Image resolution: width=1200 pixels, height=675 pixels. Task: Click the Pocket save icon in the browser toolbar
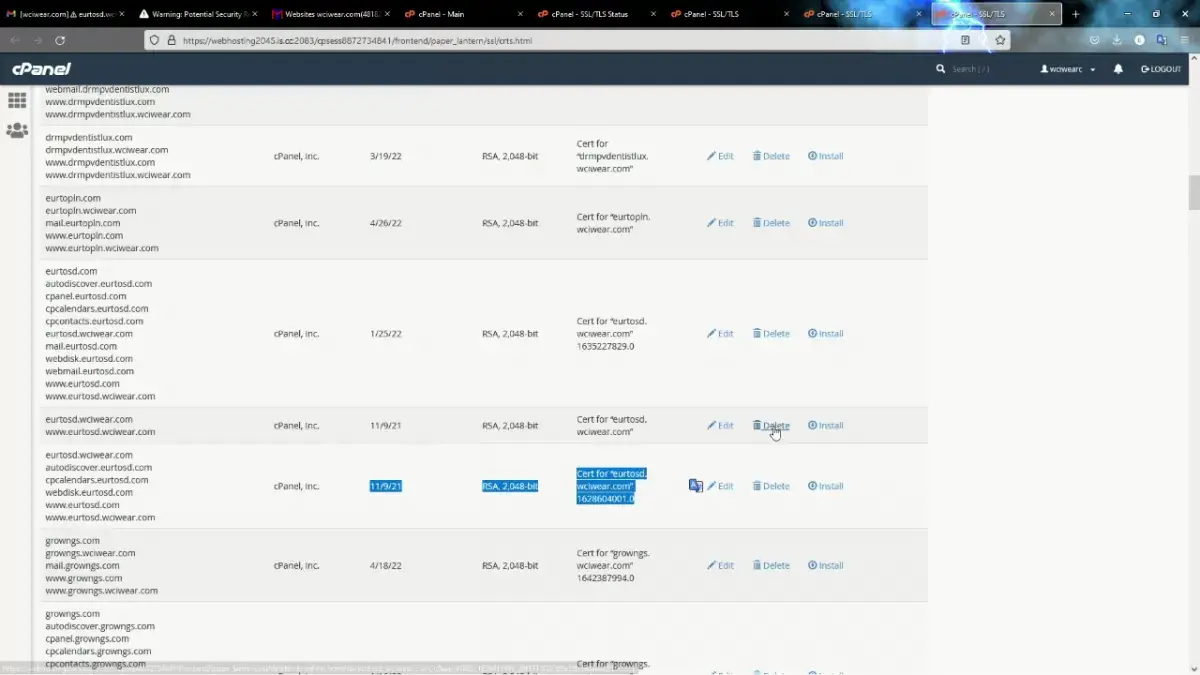[x=1095, y=40]
